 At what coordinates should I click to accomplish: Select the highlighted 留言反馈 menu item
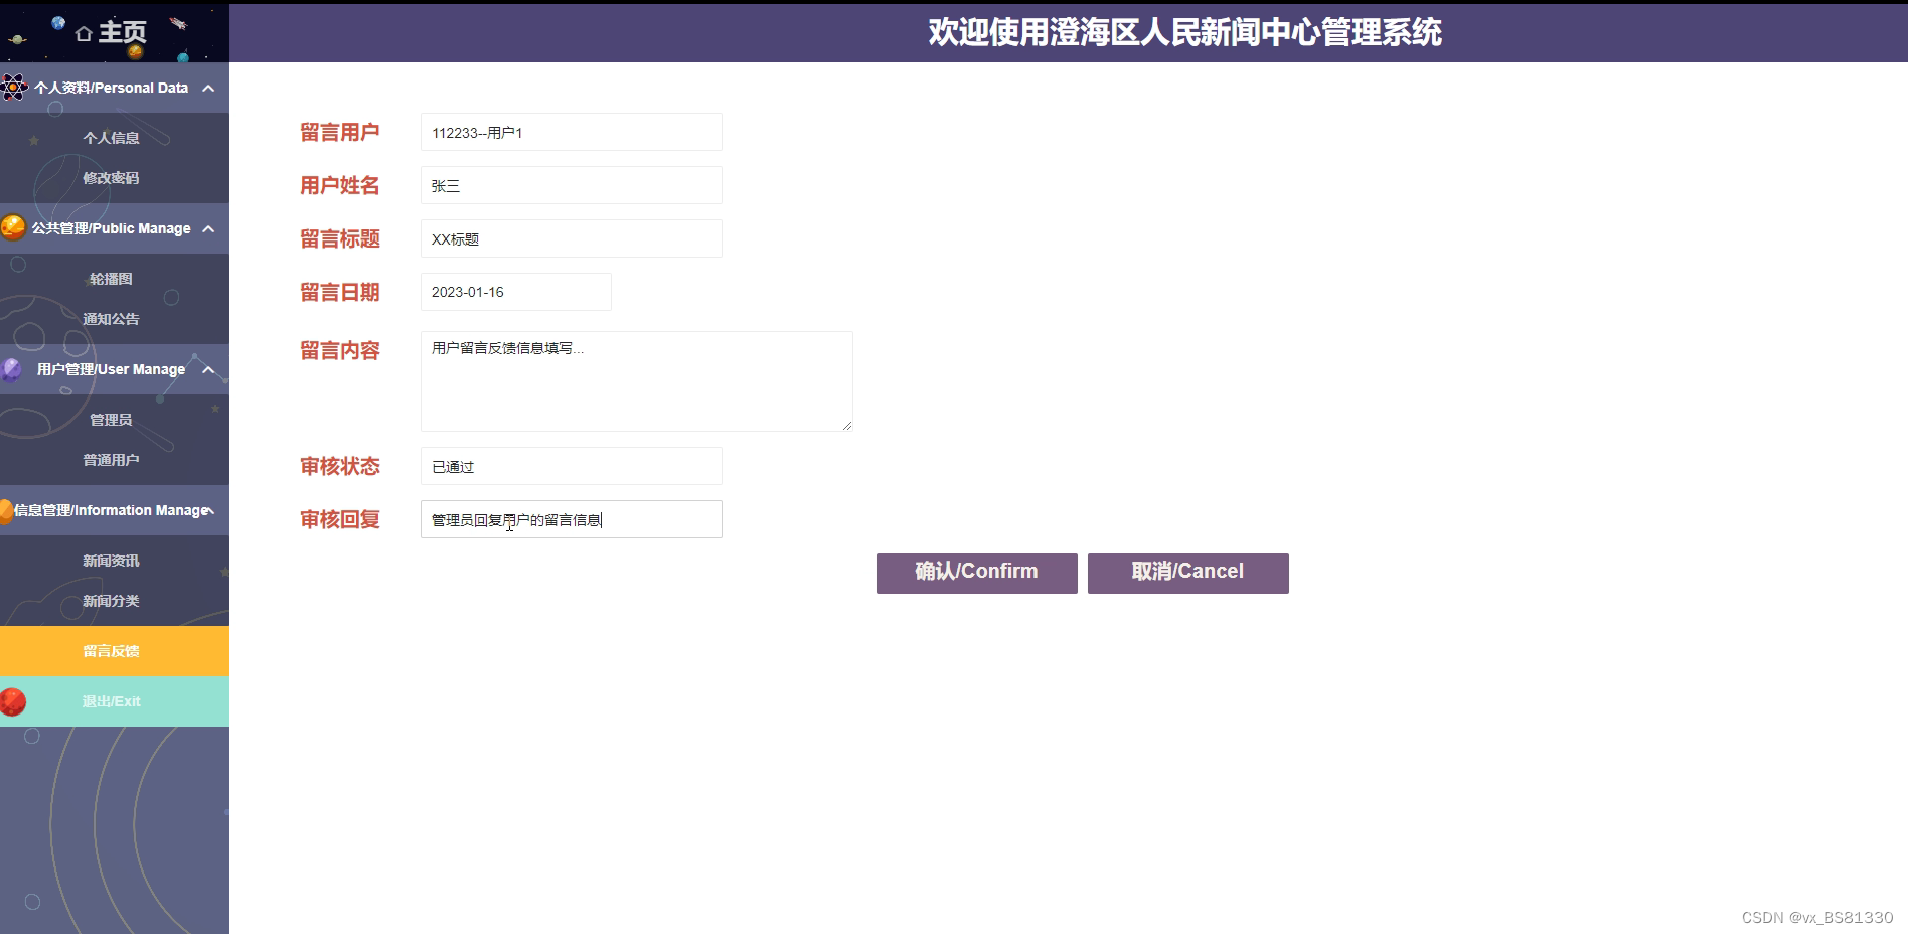(x=114, y=651)
